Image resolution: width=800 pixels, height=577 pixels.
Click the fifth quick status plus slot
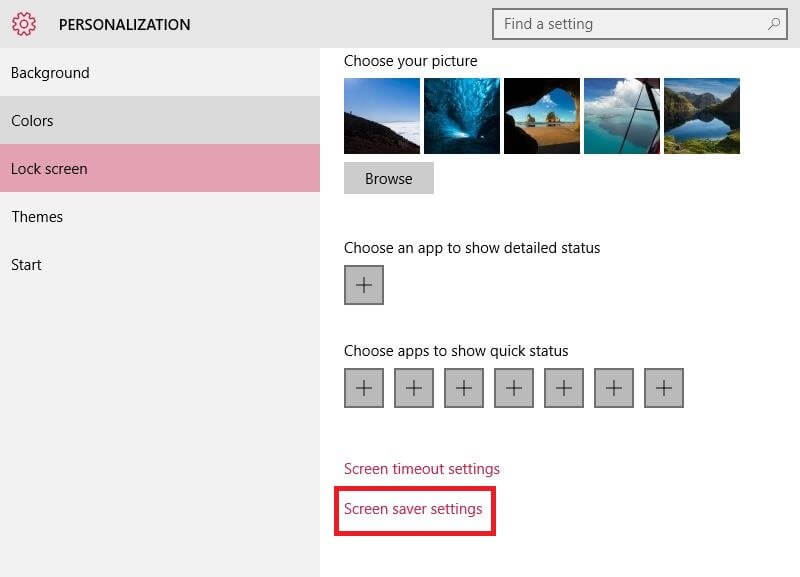[x=564, y=388]
